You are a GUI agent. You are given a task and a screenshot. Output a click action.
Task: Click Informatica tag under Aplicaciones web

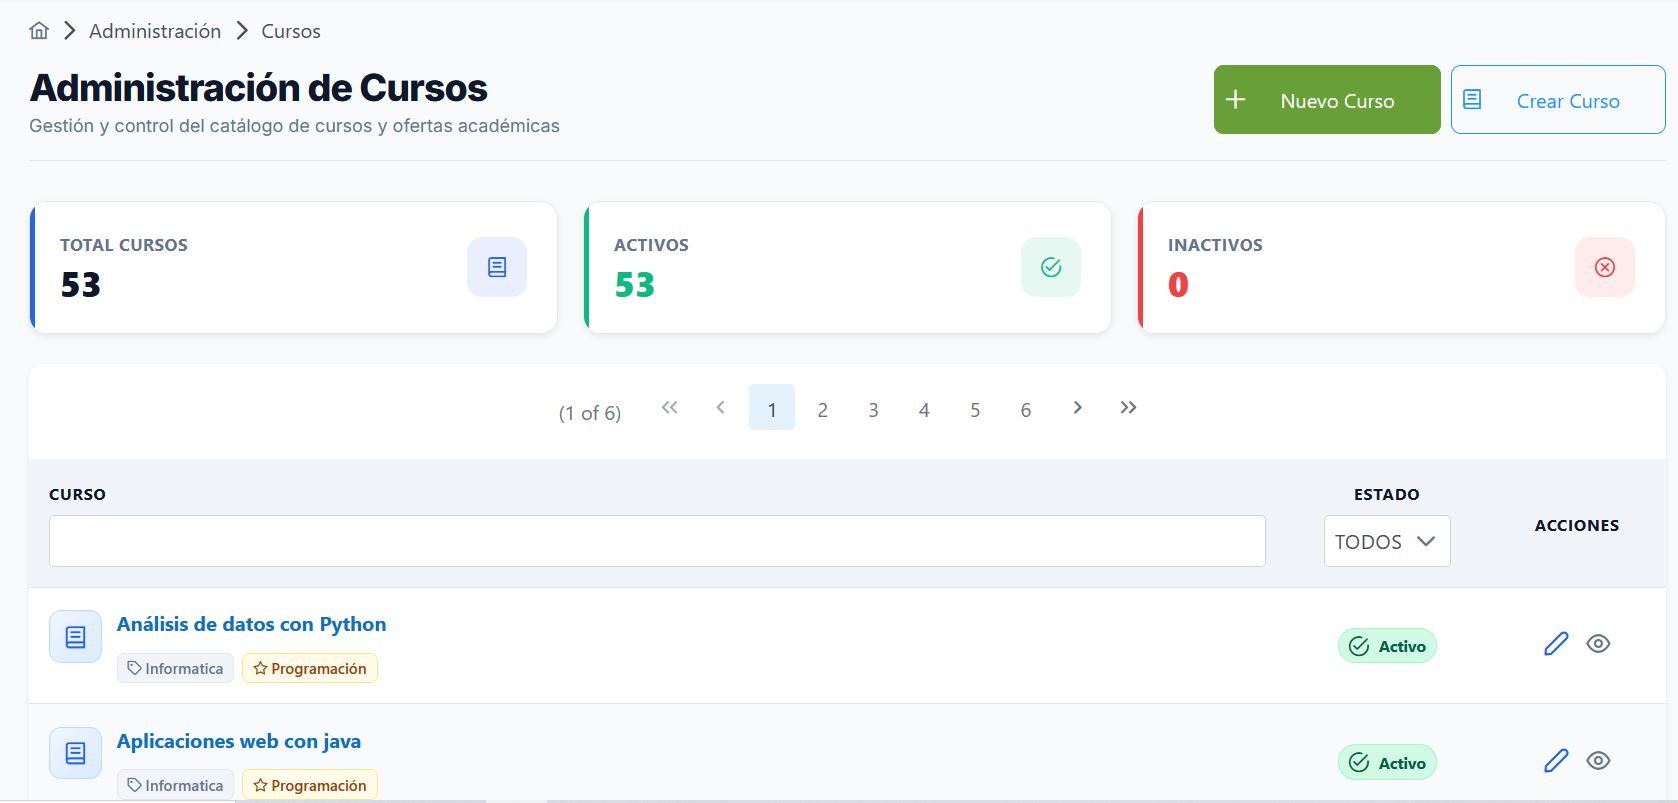point(175,785)
